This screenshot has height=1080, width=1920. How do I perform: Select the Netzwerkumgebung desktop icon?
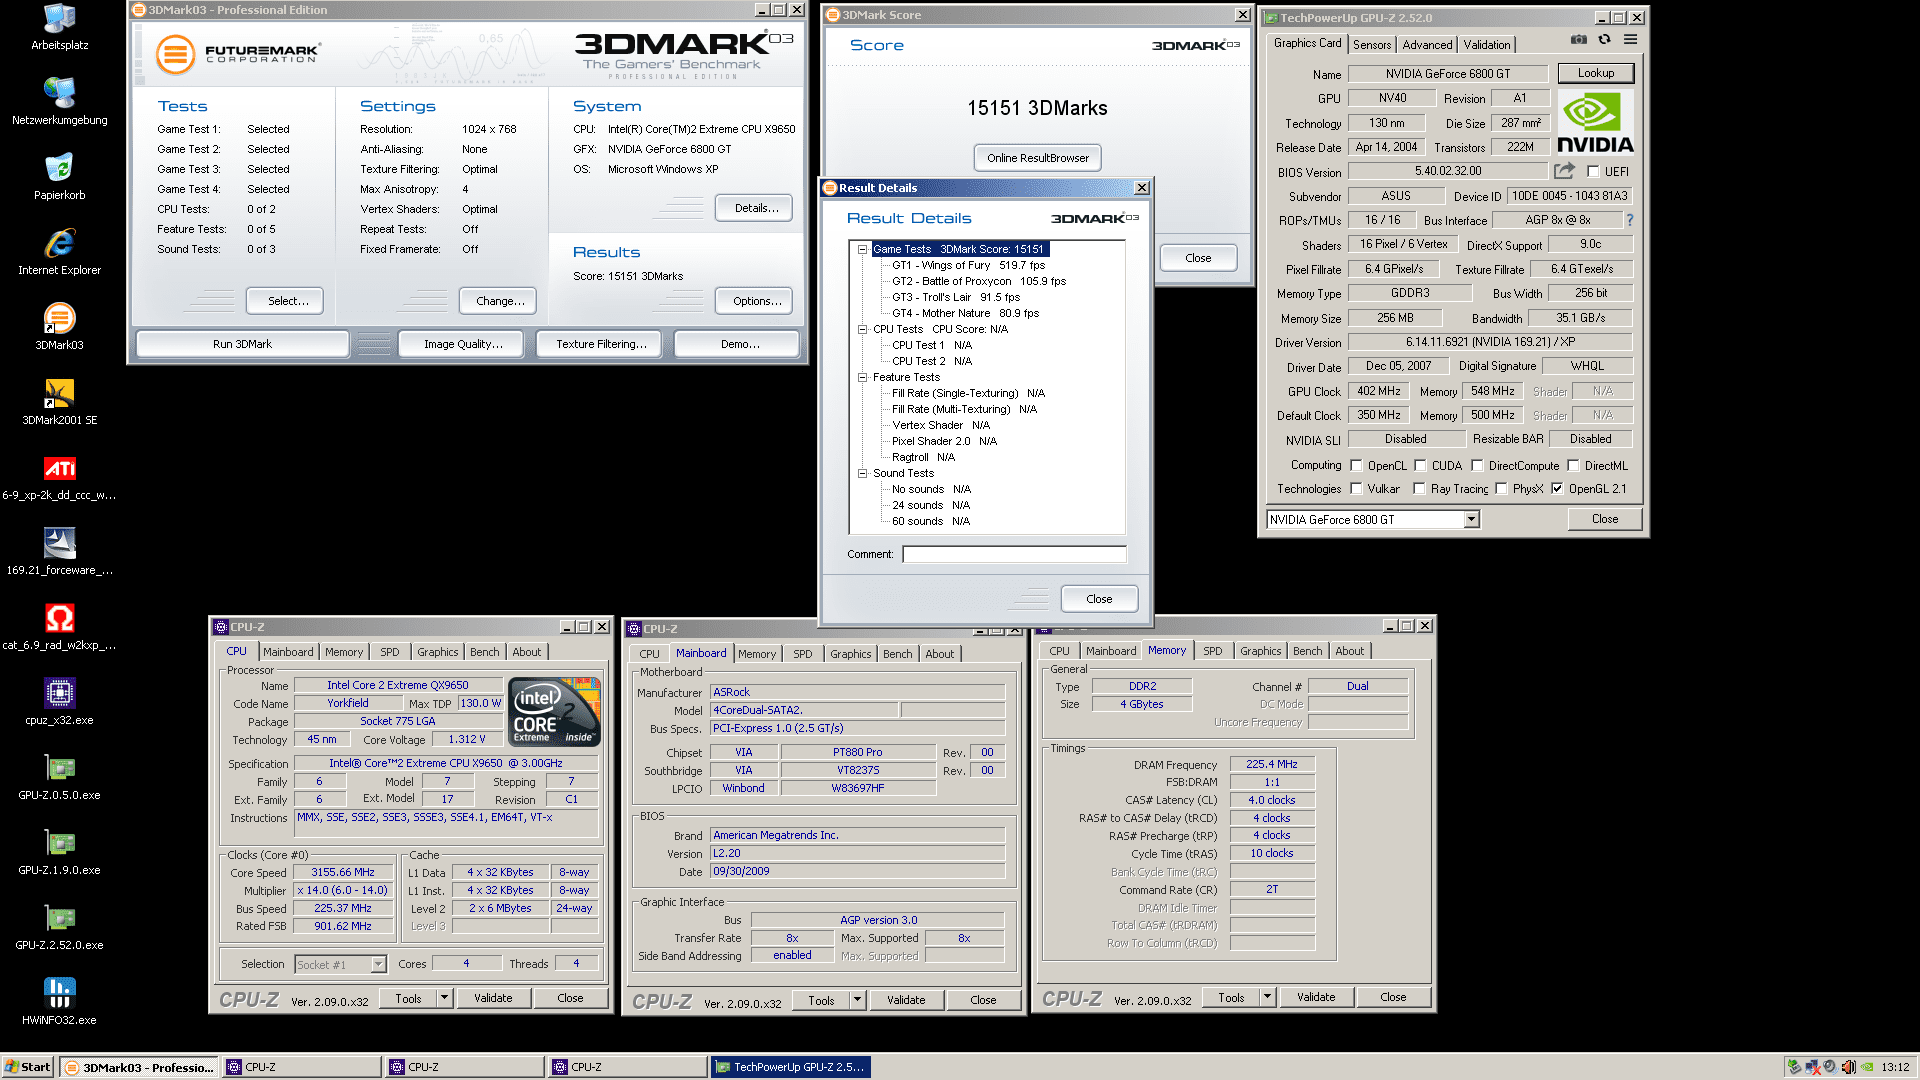(60, 101)
